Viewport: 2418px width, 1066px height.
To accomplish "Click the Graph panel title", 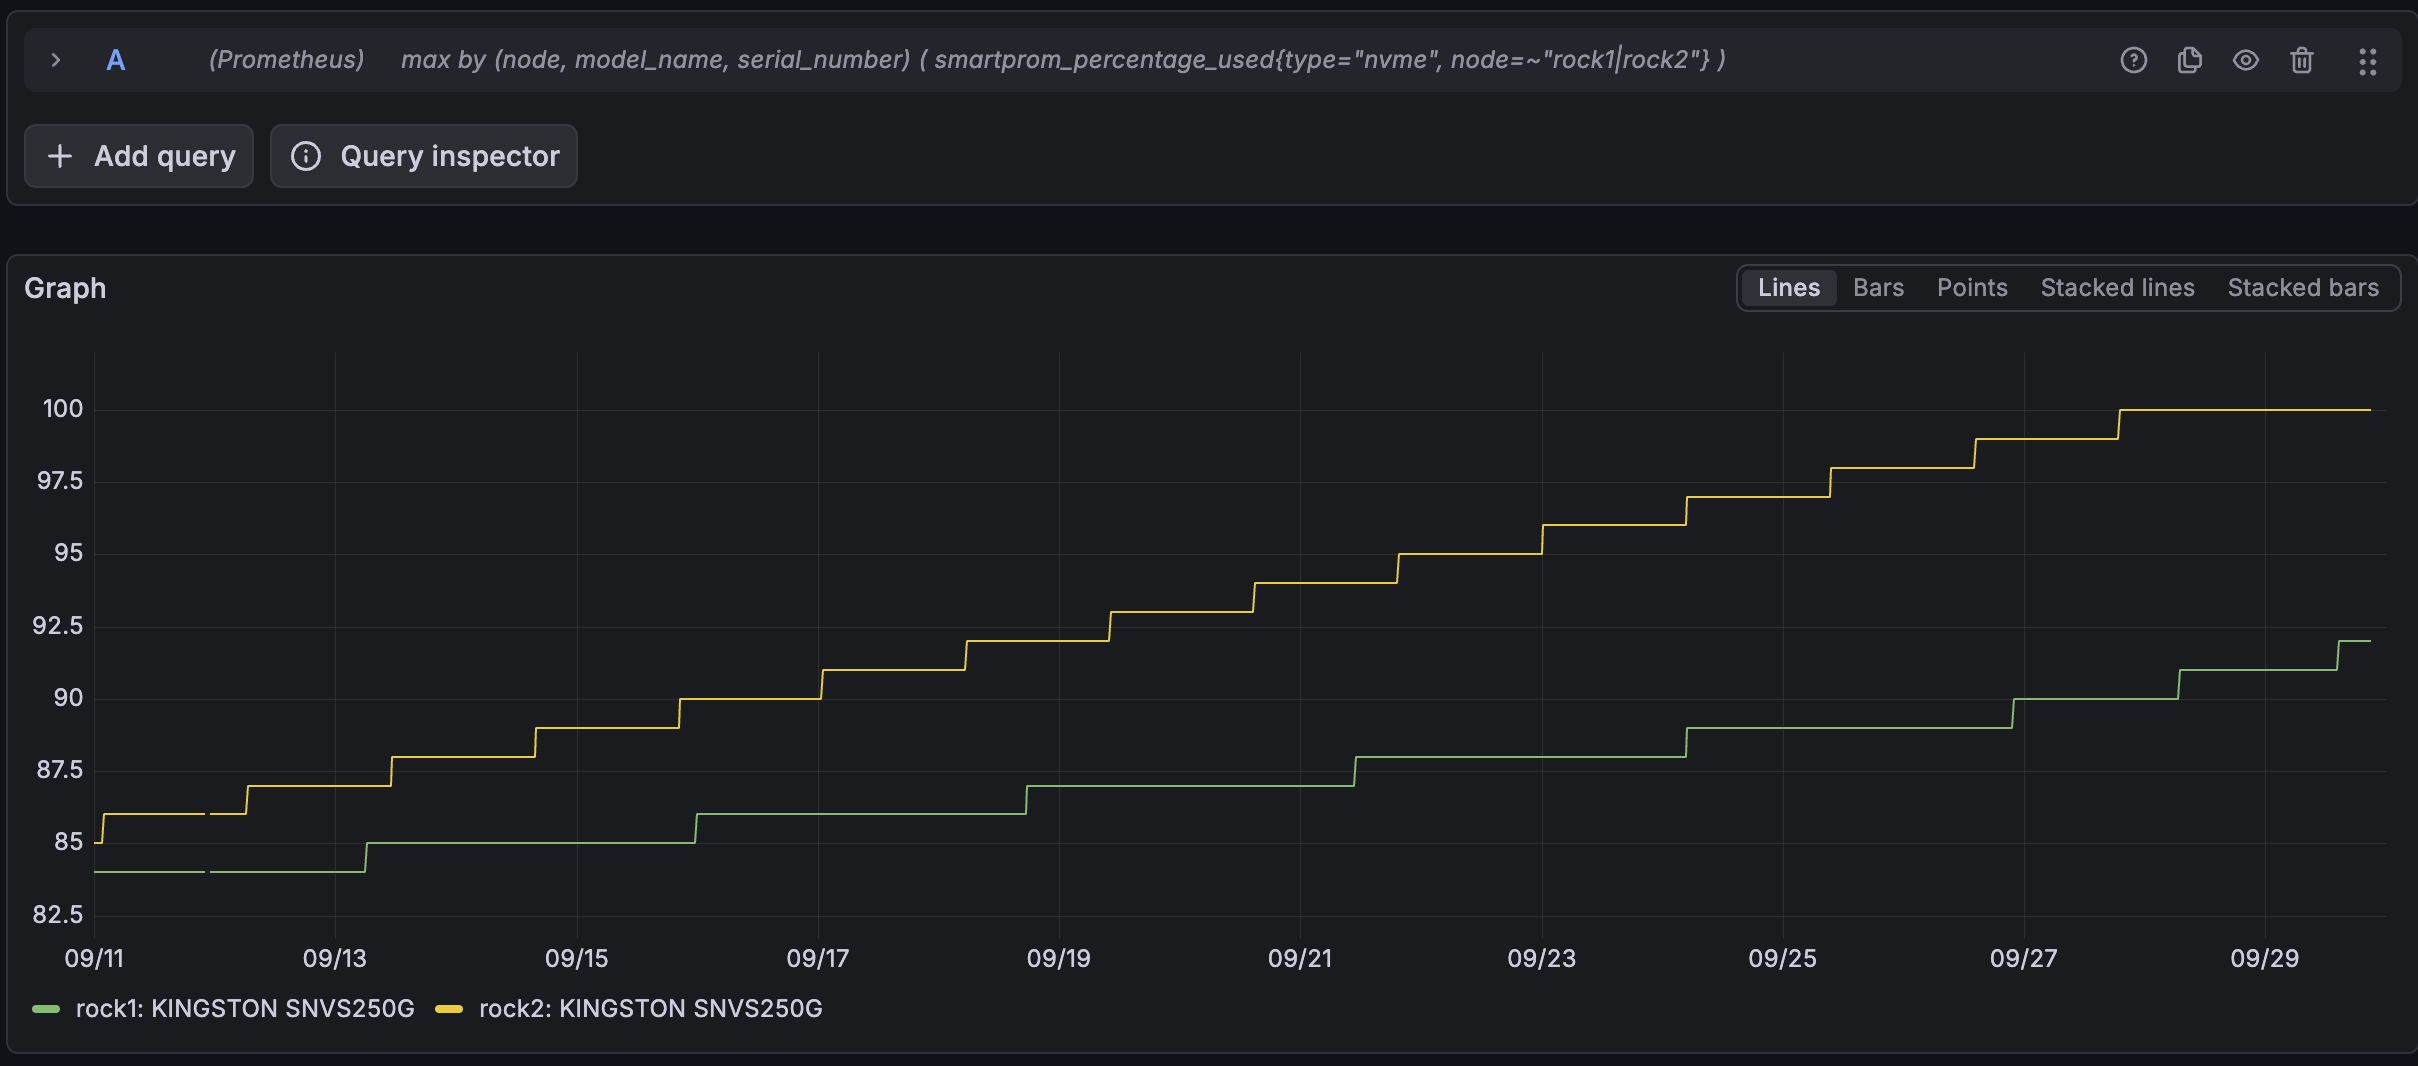I will coord(65,288).
